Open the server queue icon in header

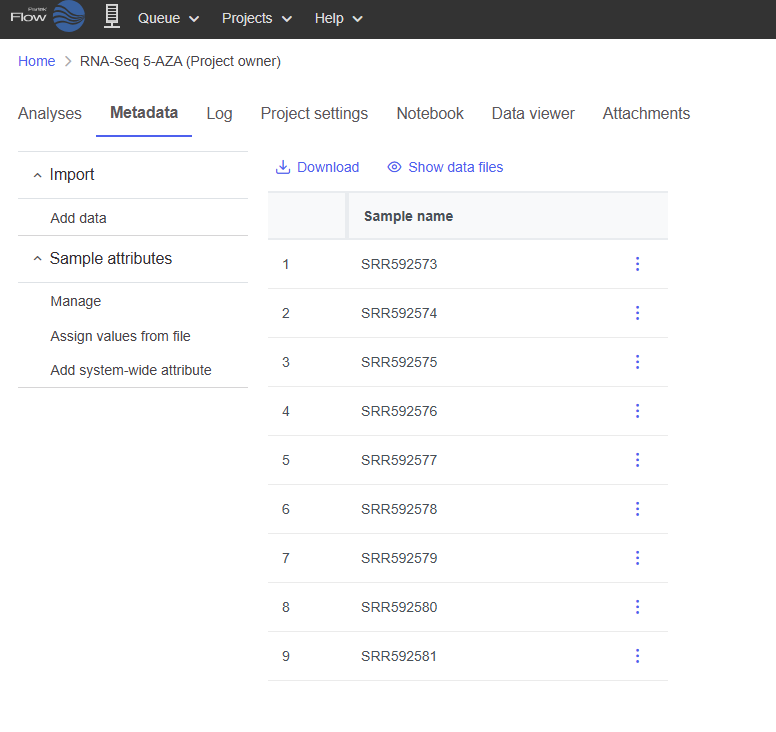coord(112,17)
